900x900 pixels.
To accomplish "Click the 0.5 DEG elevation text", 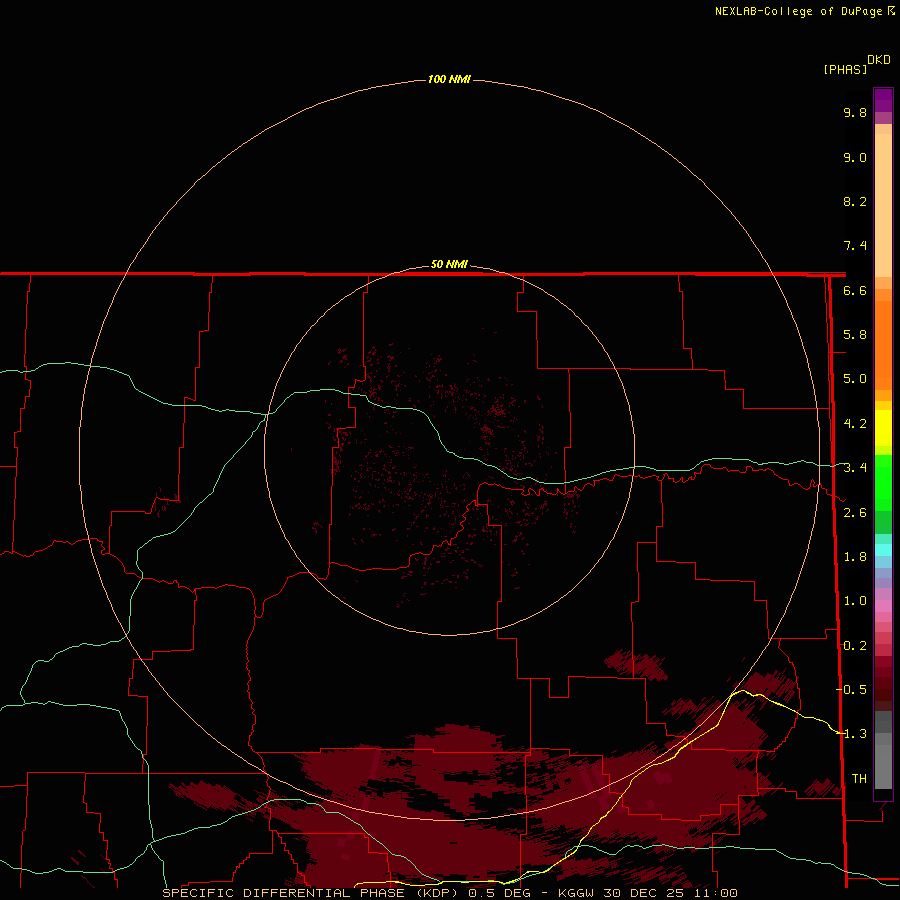I will click(x=499, y=893).
